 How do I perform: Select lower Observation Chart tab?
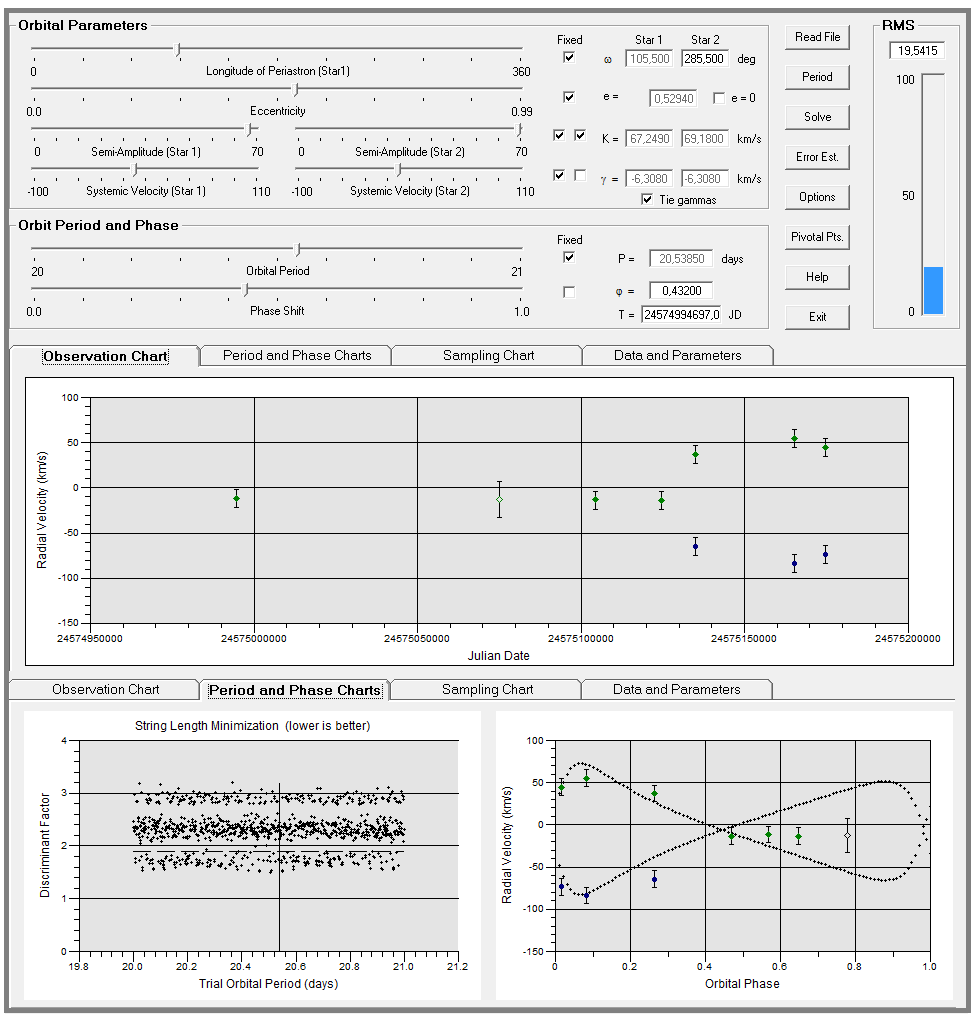(x=105, y=689)
